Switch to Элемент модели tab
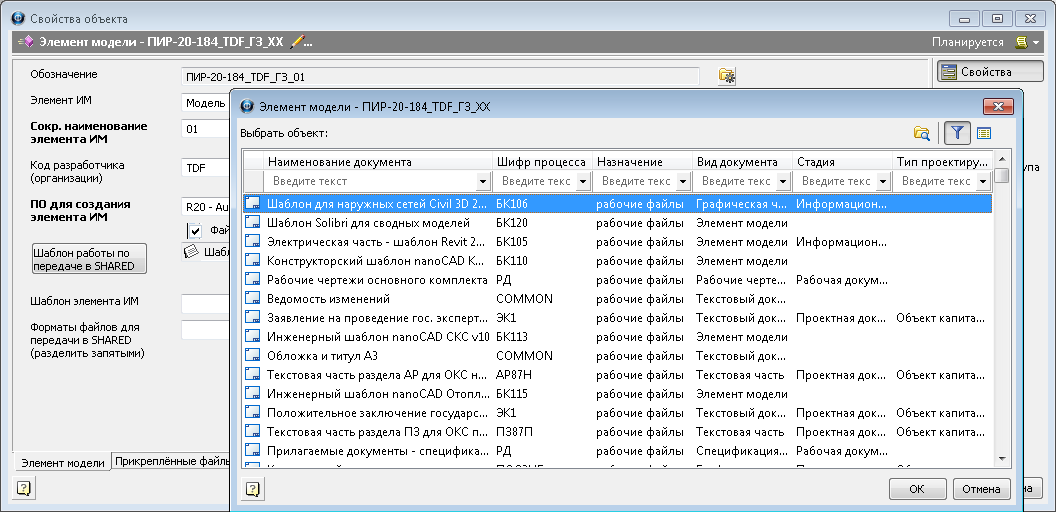Screen dimensions: 1056x512 click(x=62, y=463)
